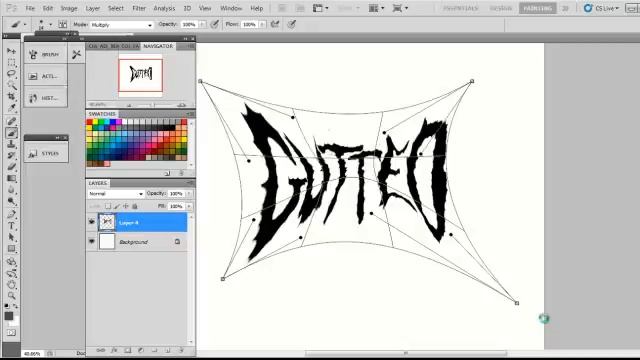Screen dimensions: 640x360
Task: Hide the Background layer eye icon
Action: coord(92,242)
